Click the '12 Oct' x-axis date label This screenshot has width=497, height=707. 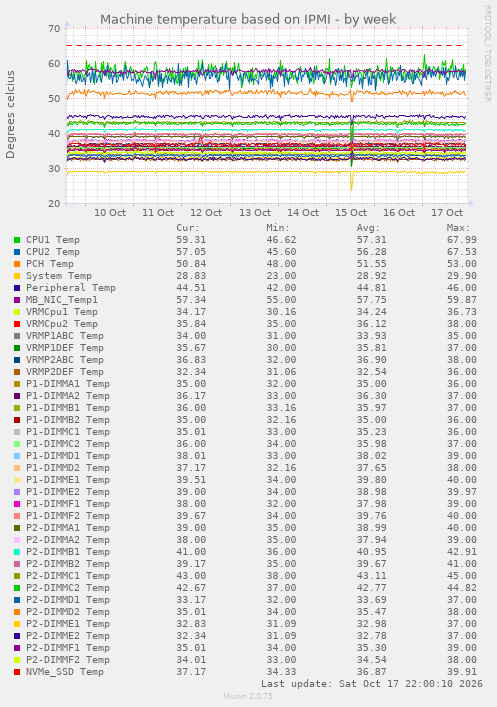(206, 213)
